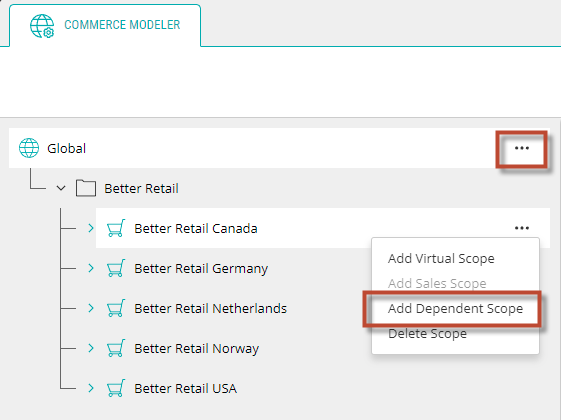Screen dimensions: 561x420
Task: Click the Global scope globe icon
Action: 29,148
